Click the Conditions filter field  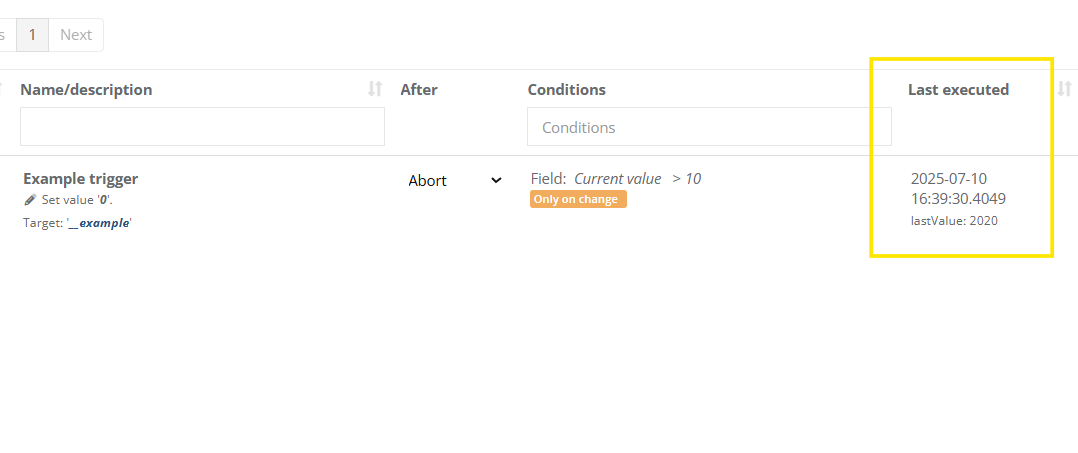coord(709,127)
